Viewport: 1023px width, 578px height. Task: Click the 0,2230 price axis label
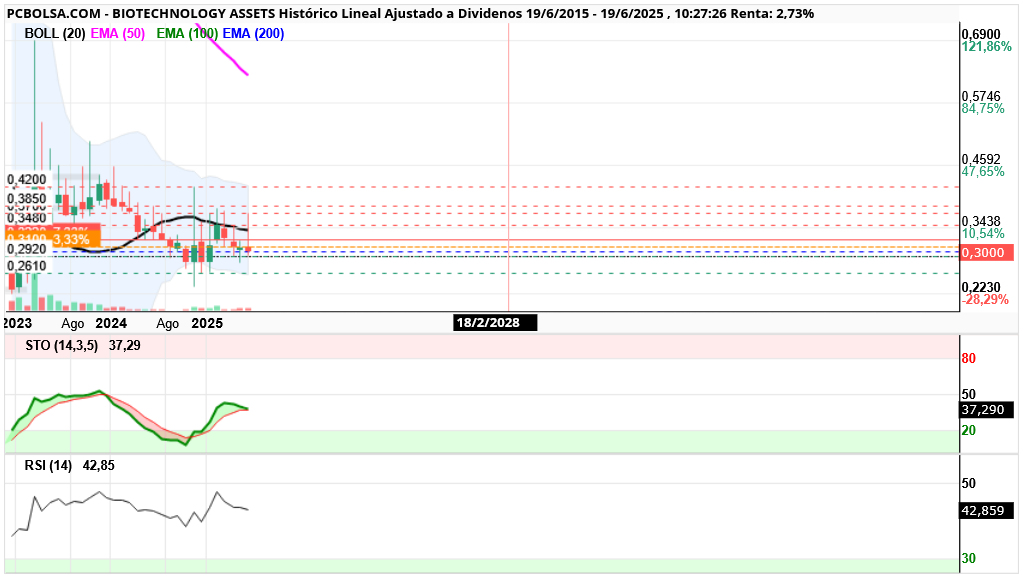pos(981,288)
